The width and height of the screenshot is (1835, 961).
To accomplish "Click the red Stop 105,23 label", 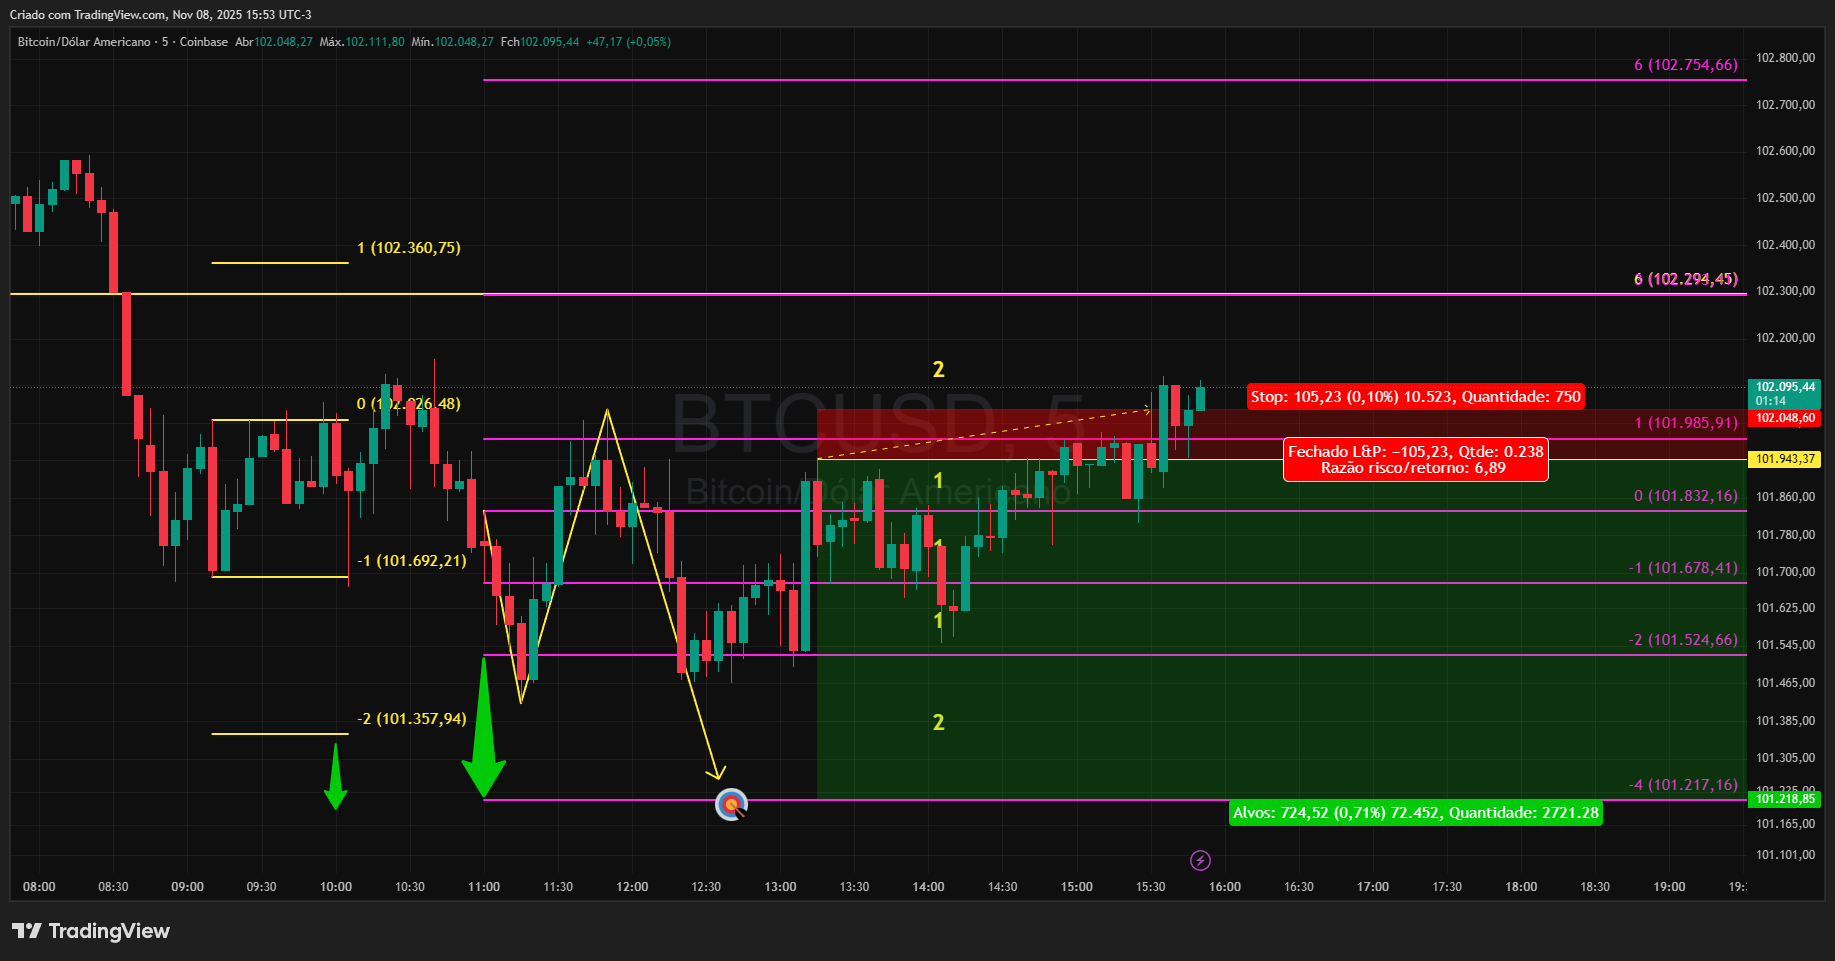I will coord(1416,397).
